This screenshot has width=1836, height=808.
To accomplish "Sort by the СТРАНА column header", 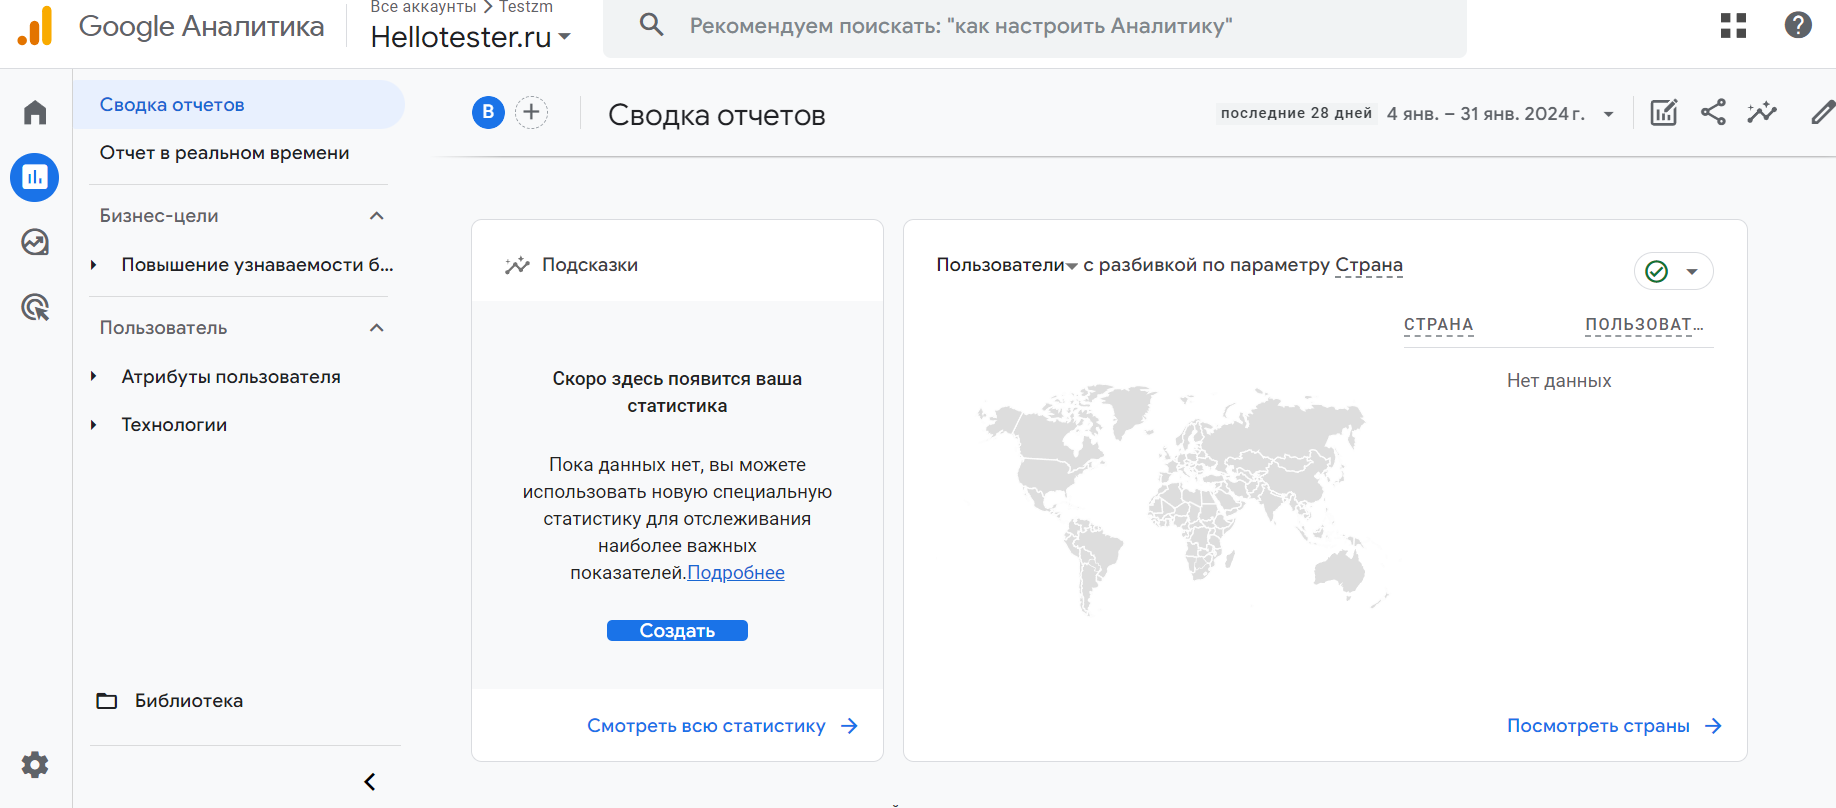I will pos(1438,325).
